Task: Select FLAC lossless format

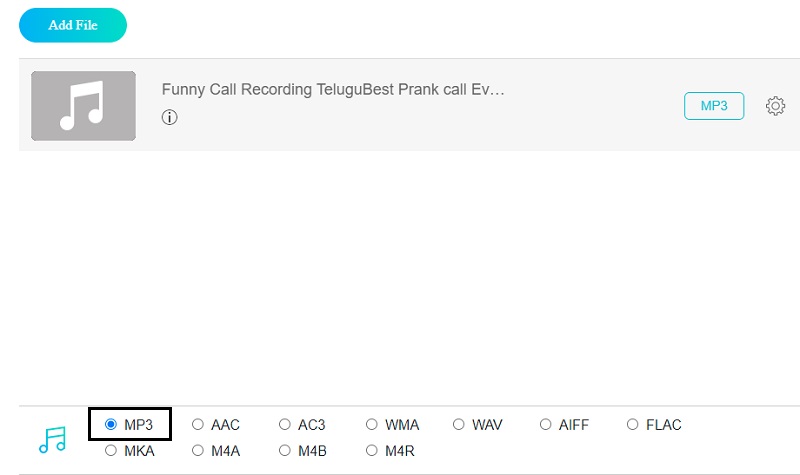Action: pos(633,425)
